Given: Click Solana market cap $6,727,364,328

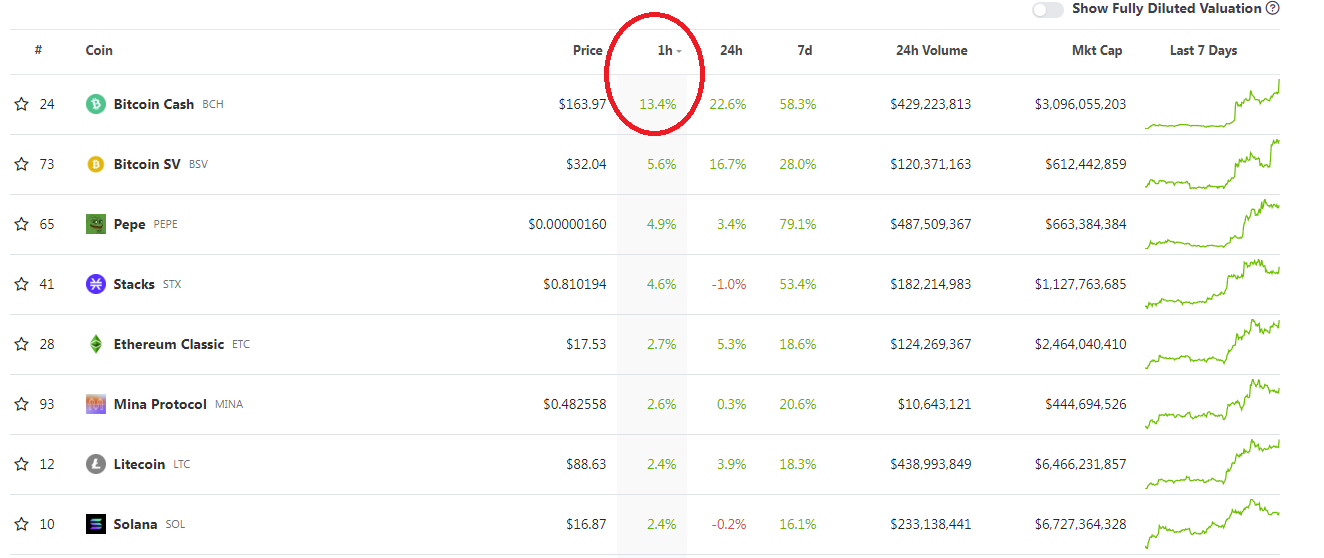Looking at the screenshot, I should pyautogui.click(x=1081, y=524).
